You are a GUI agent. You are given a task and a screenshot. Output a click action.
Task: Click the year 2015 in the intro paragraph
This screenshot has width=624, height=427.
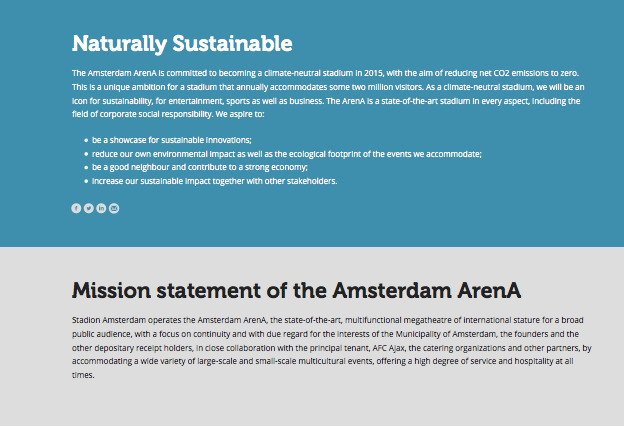(x=373, y=73)
